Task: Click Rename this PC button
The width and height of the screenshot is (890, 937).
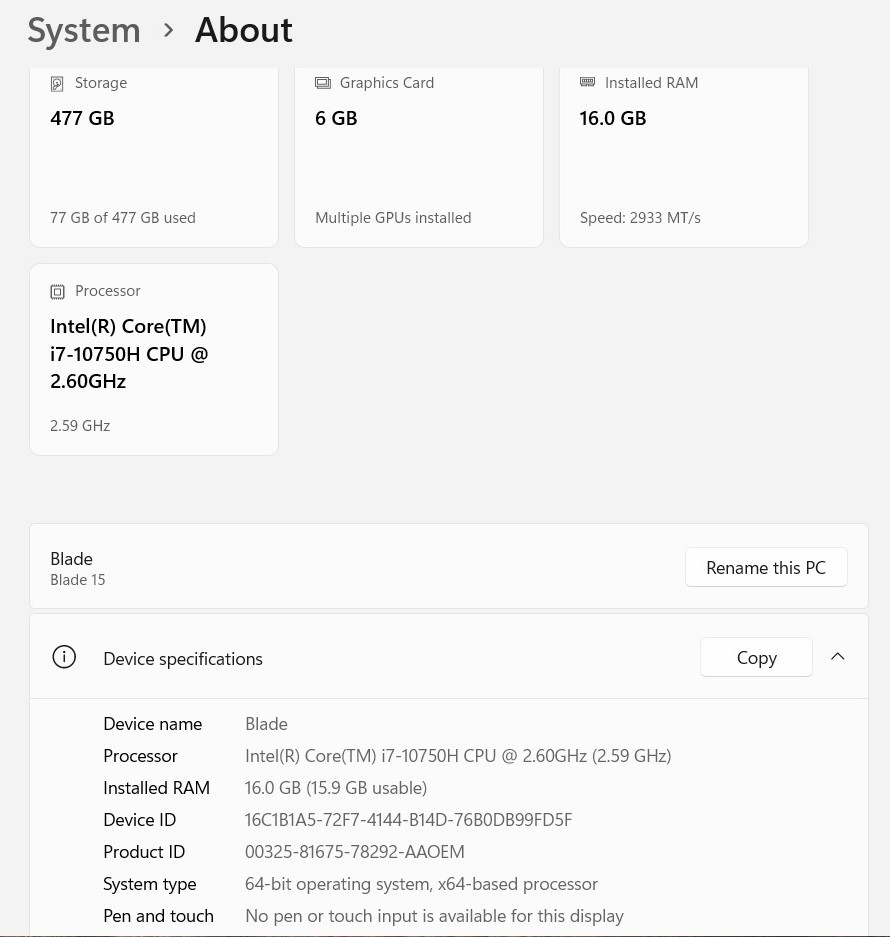Action: pos(766,567)
